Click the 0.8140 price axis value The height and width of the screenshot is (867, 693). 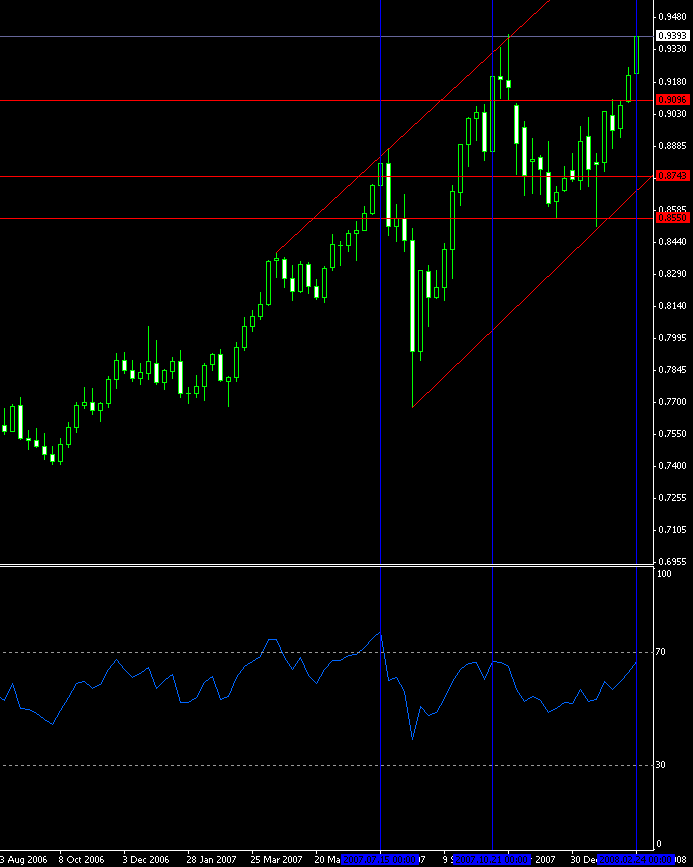[672, 306]
